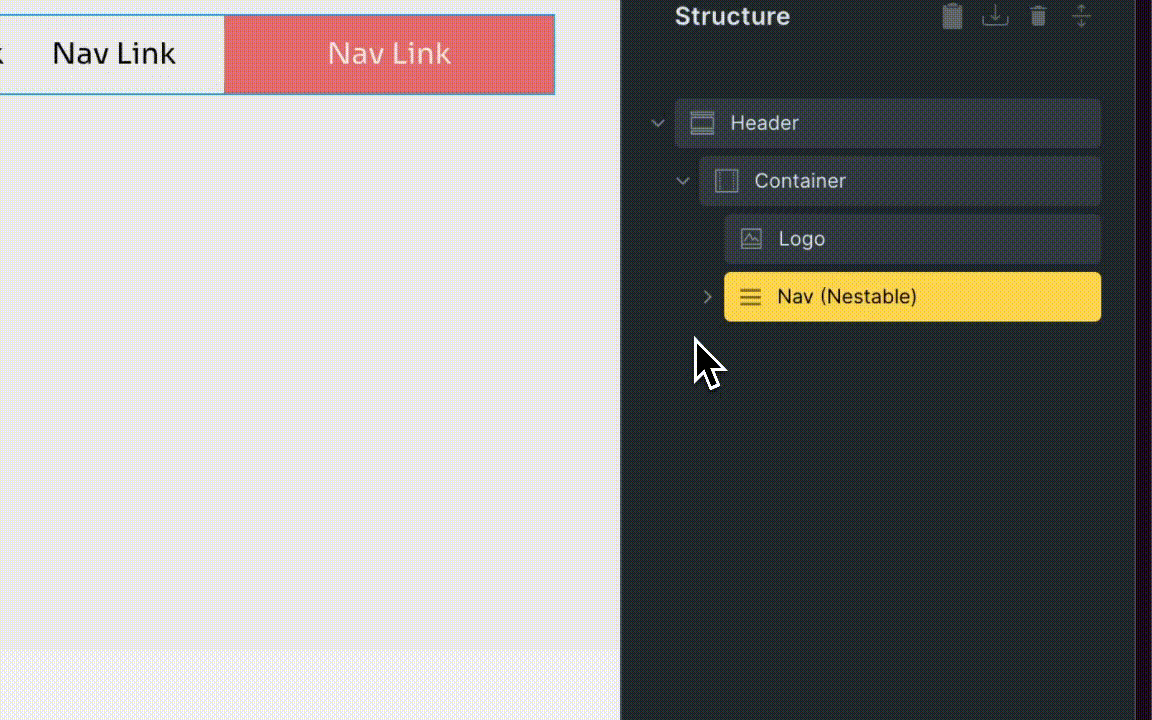The height and width of the screenshot is (720, 1152).
Task: Click the red highlighted Nav Link
Action: (389, 54)
